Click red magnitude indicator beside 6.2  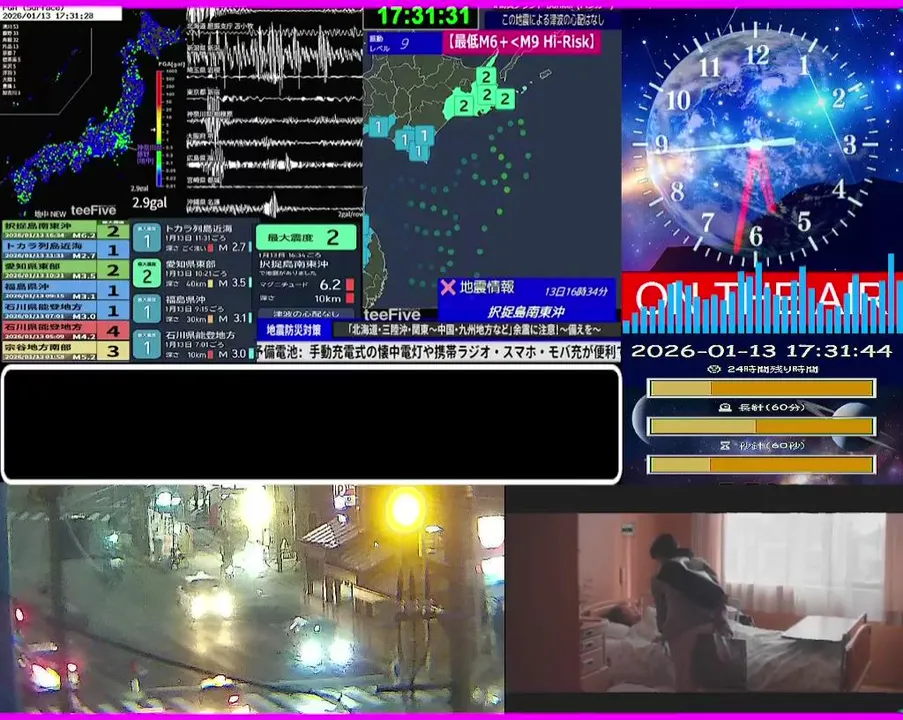click(x=350, y=285)
